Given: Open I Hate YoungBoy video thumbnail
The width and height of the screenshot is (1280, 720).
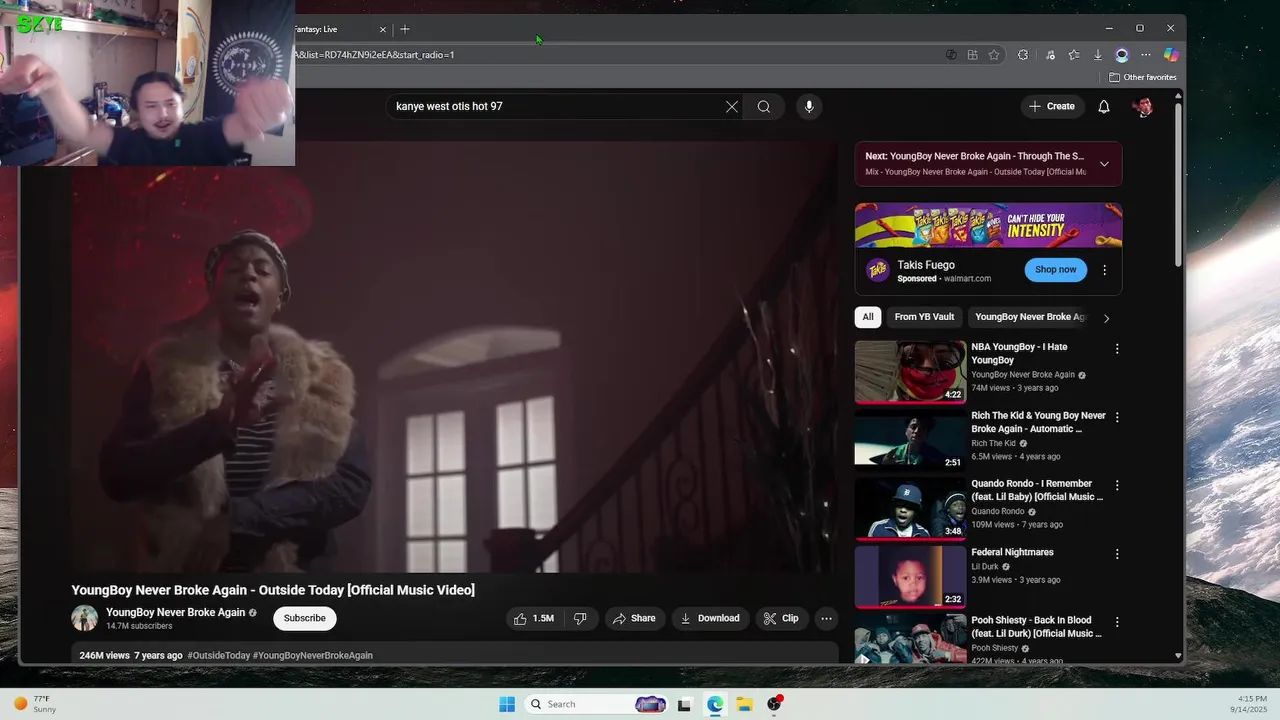Looking at the screenshot, I should (910, 372).
